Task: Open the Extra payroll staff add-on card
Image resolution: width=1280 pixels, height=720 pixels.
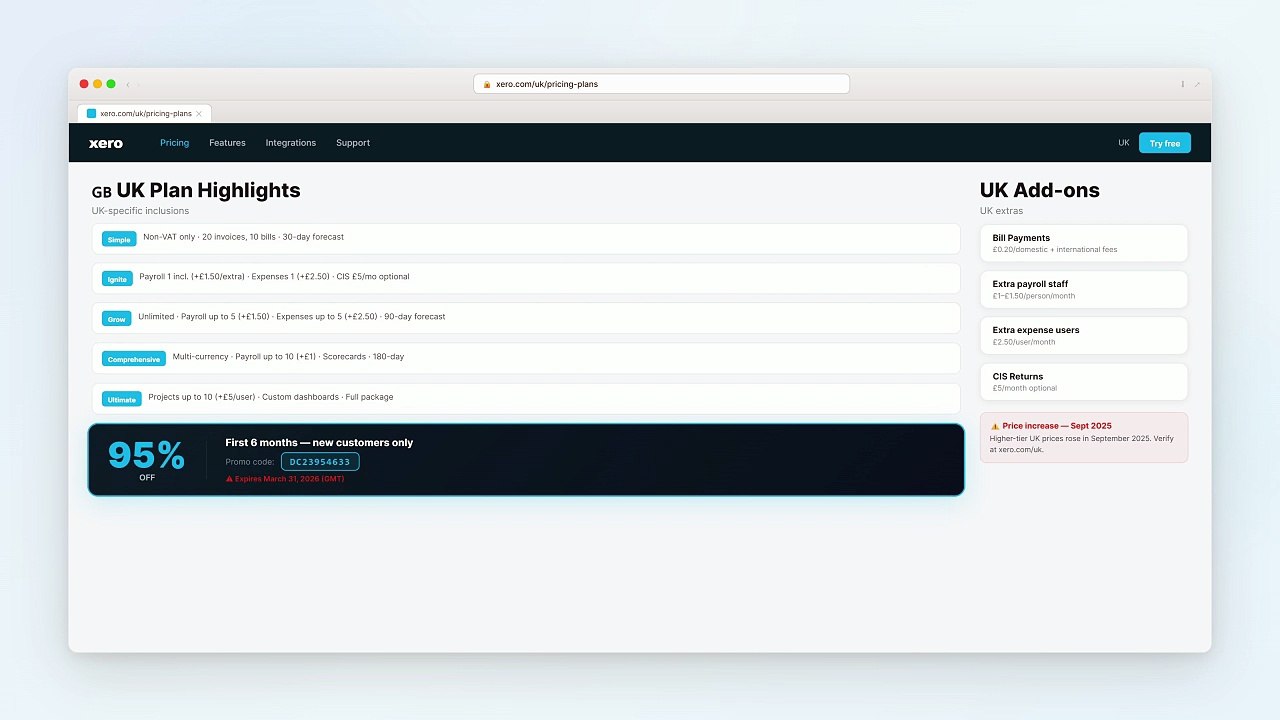Action: click(x=1084, y=289)
